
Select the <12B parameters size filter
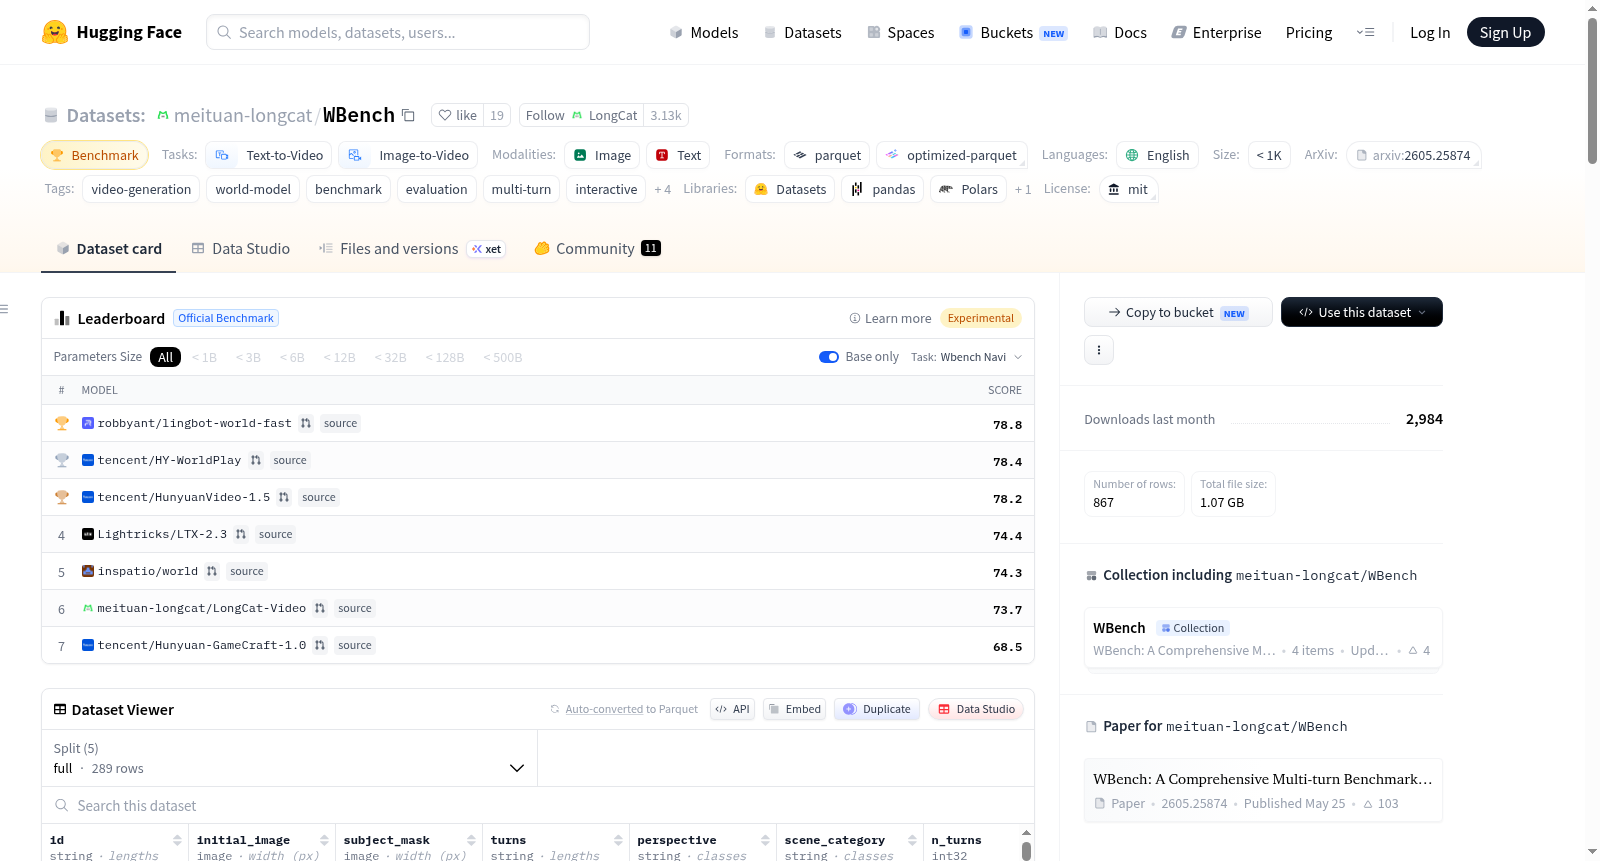coord(339,357)
